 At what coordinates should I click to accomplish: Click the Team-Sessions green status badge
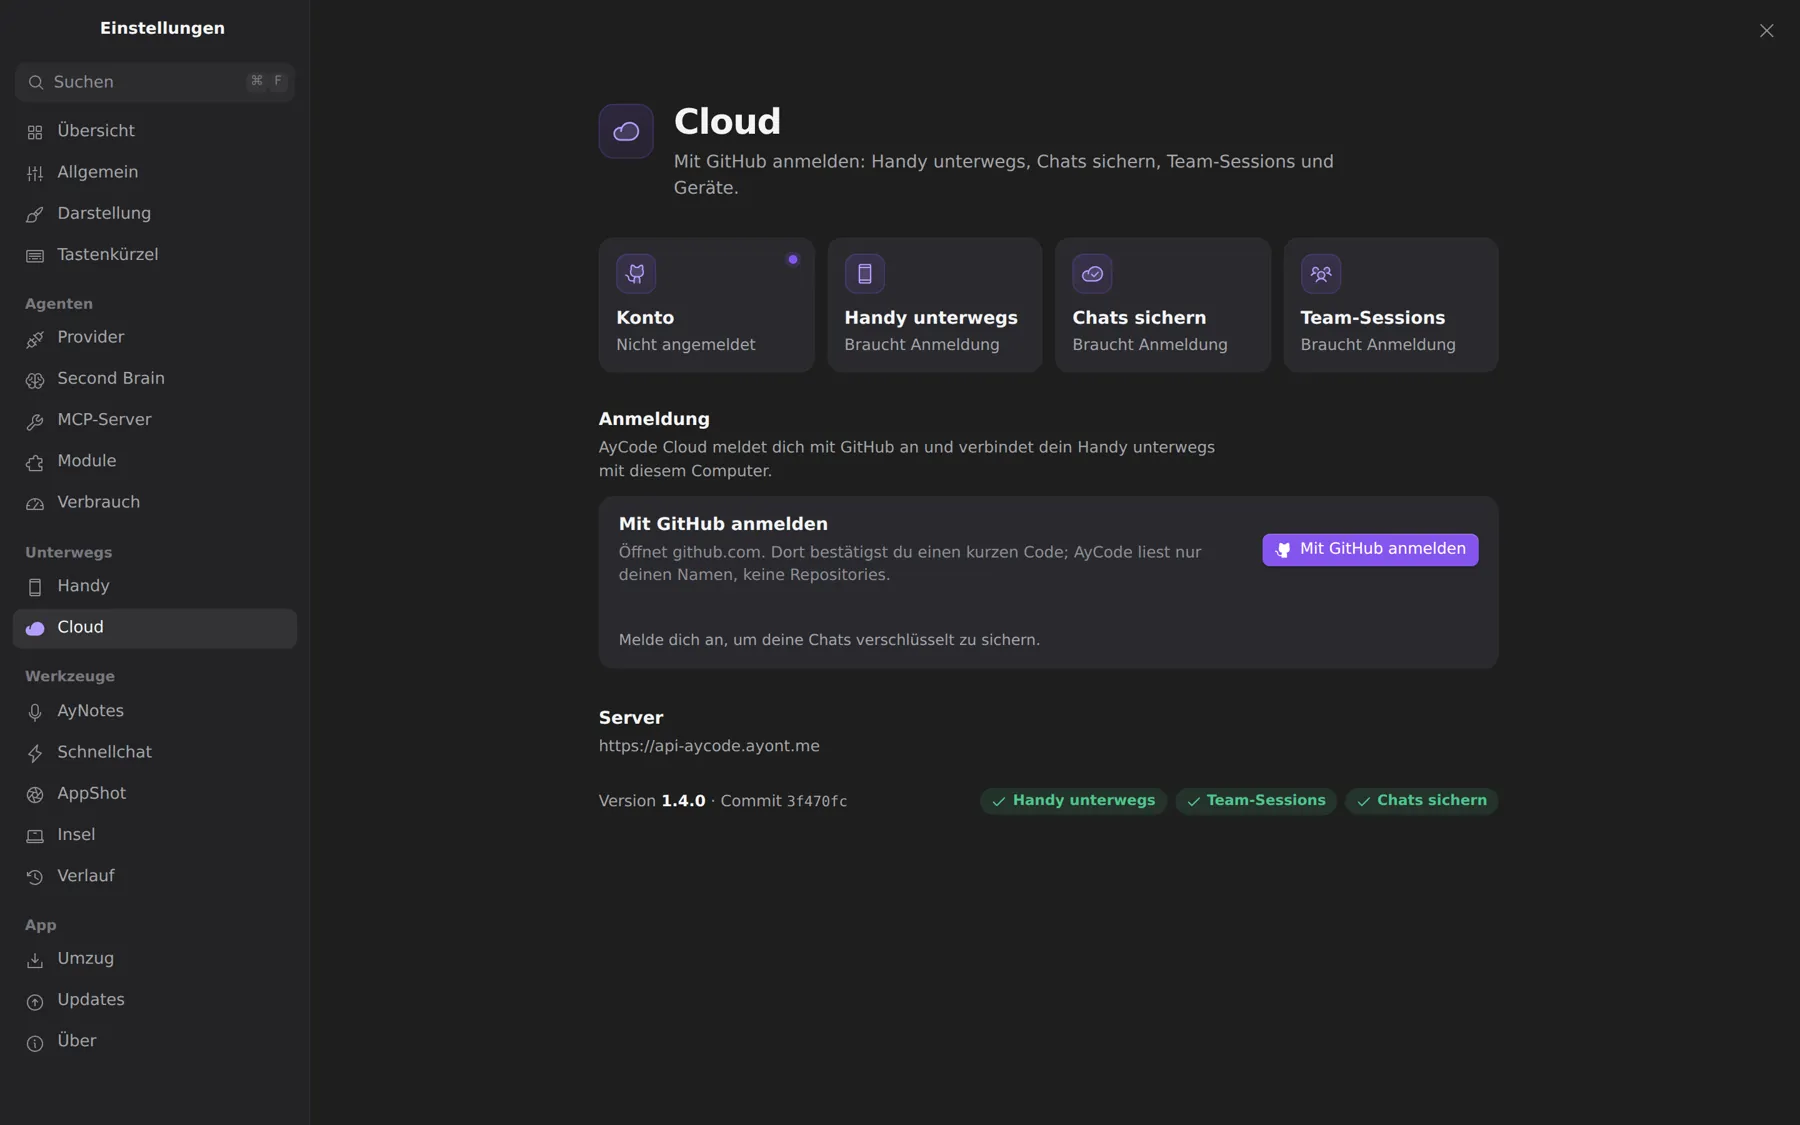(1256, 801)
